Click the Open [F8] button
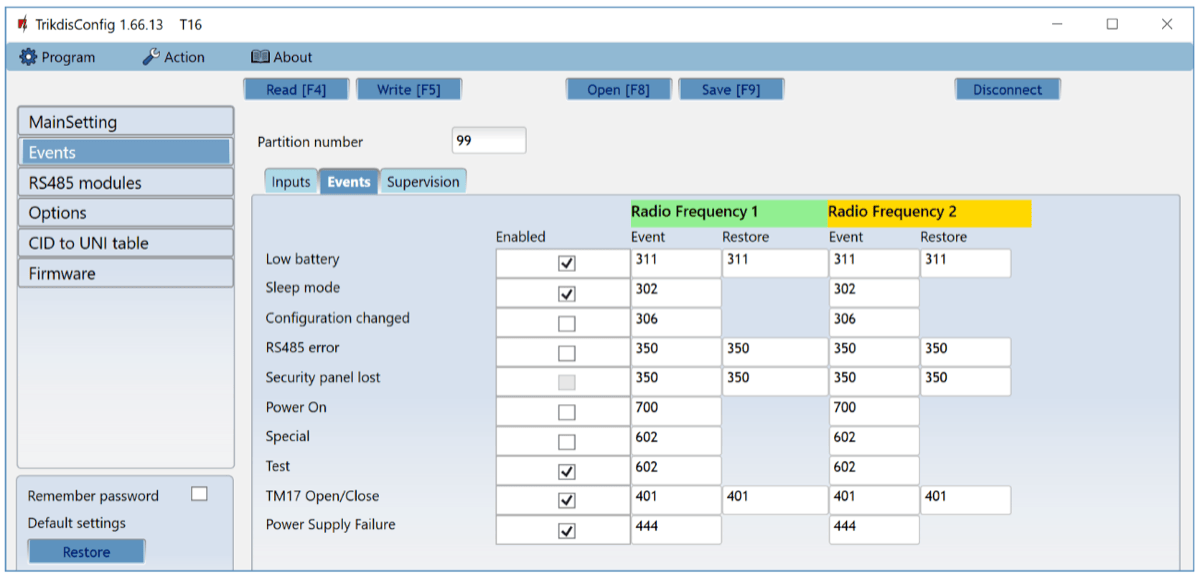This screenshot has width=1200, height=579. (618, 90)
